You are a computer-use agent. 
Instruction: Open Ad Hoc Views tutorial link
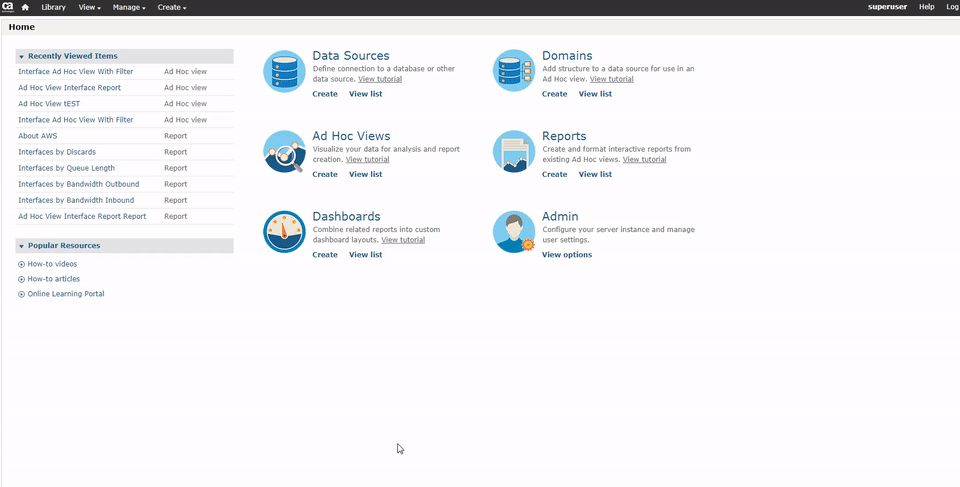click(367, 159)
